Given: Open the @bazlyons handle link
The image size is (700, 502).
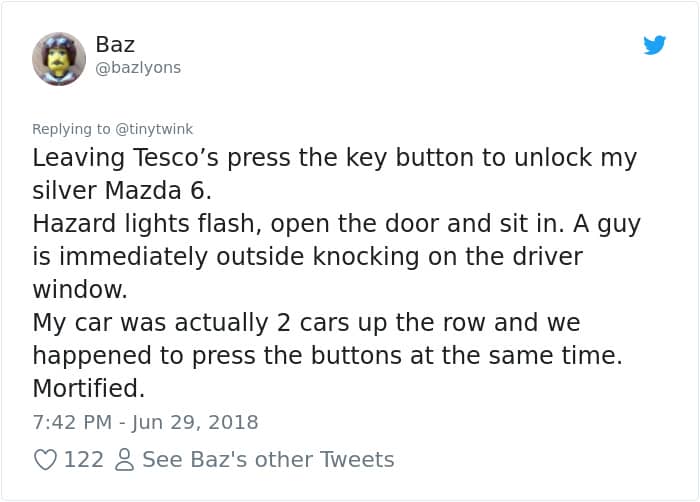Looking at the screenshot, I should tap(138, 68).
